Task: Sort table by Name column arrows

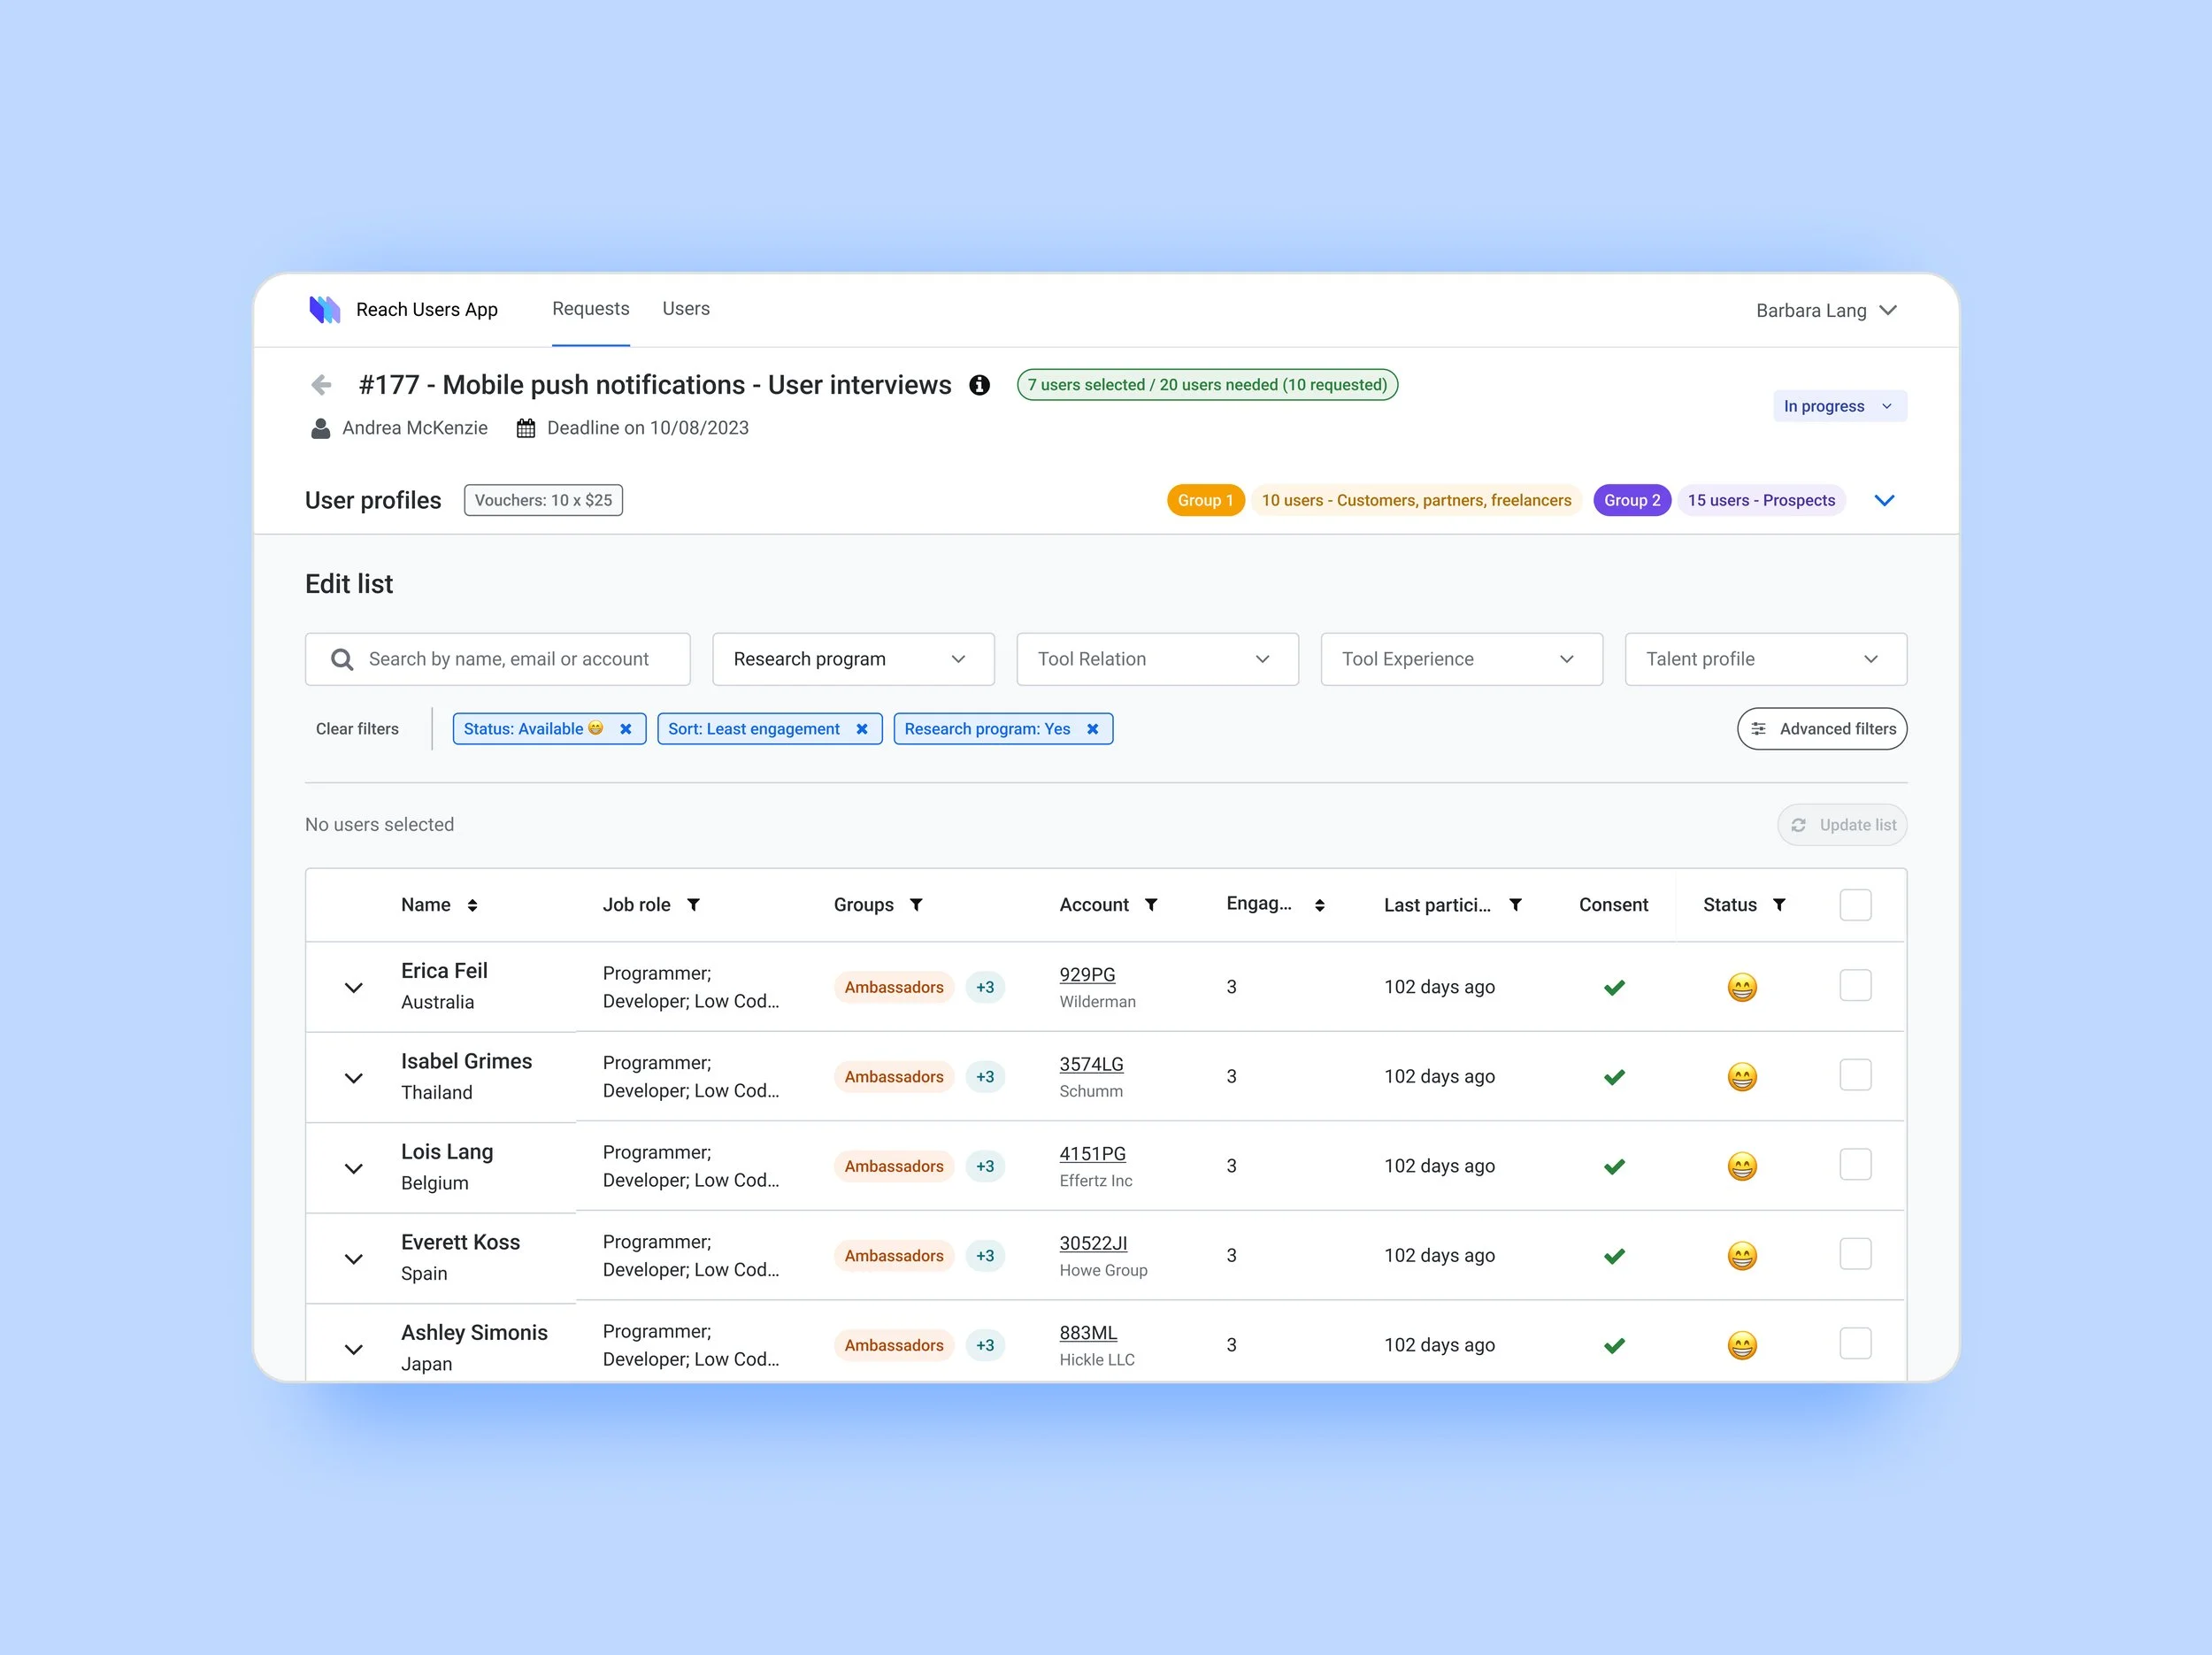Action: tap(472, 905)
